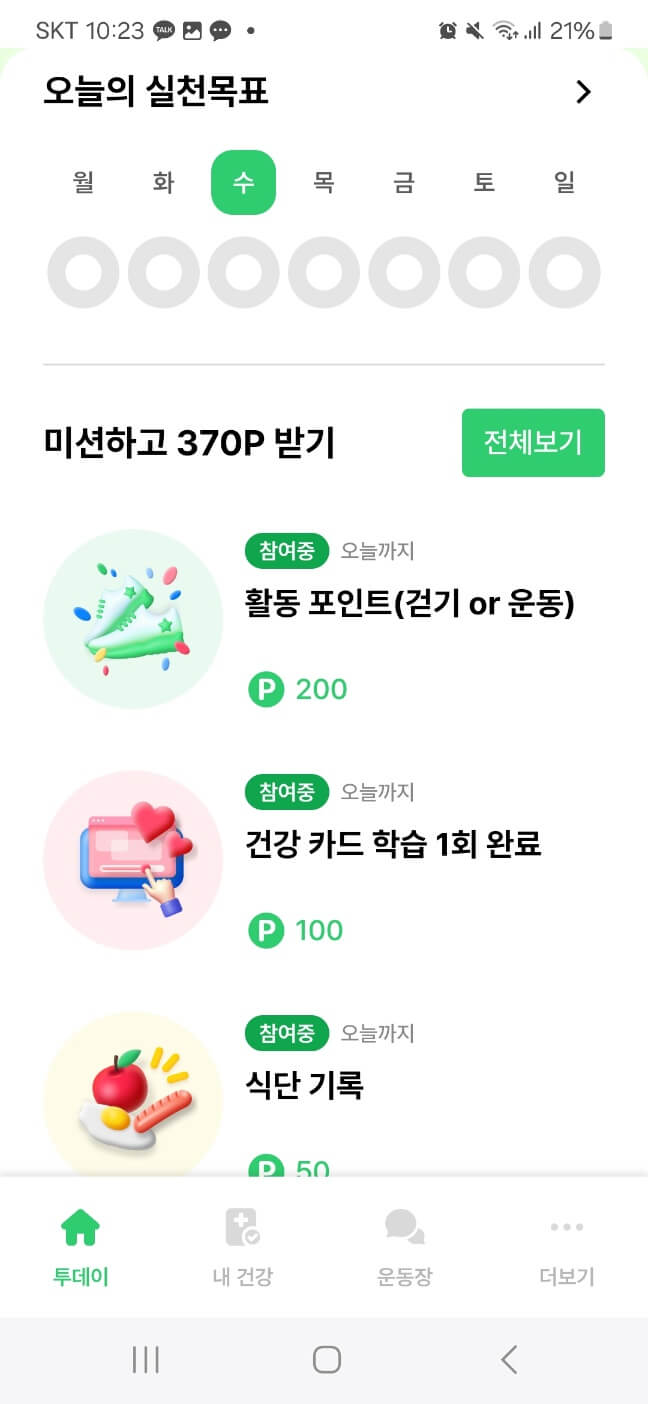Tap the sneaker mission illustration icon
The width and height of the screenshot is (648, 1404).
point(133,618)
